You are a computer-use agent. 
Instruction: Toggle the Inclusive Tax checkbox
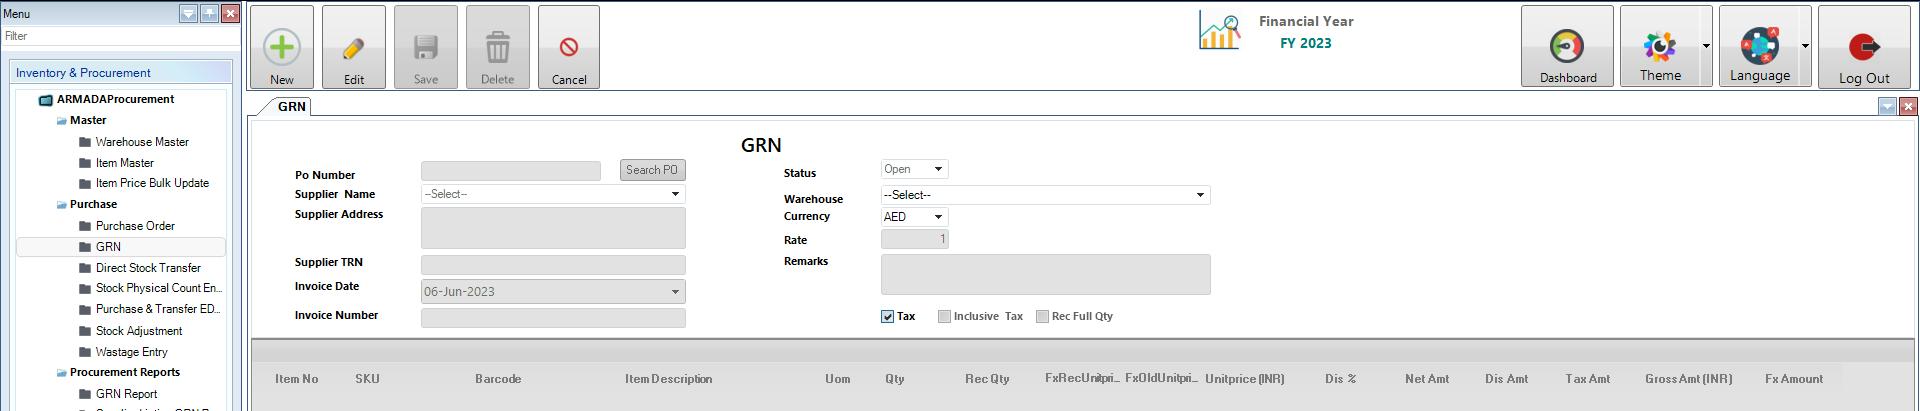[x=944, y=317]
